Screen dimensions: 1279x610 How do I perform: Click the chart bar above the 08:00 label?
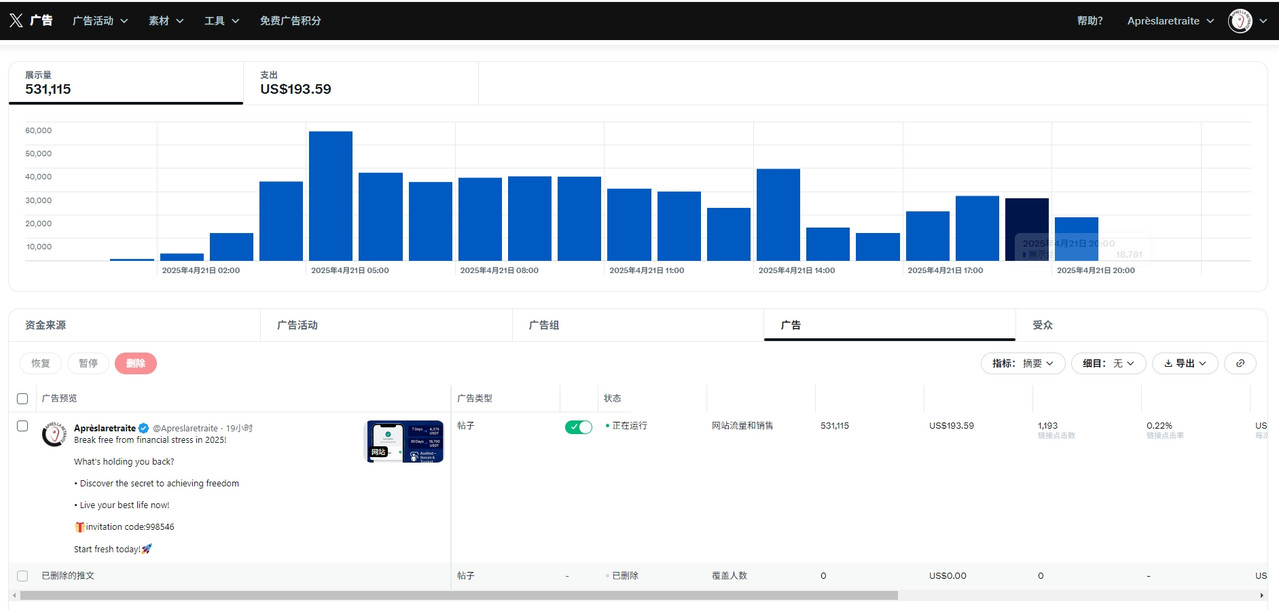tap(480, 219)
